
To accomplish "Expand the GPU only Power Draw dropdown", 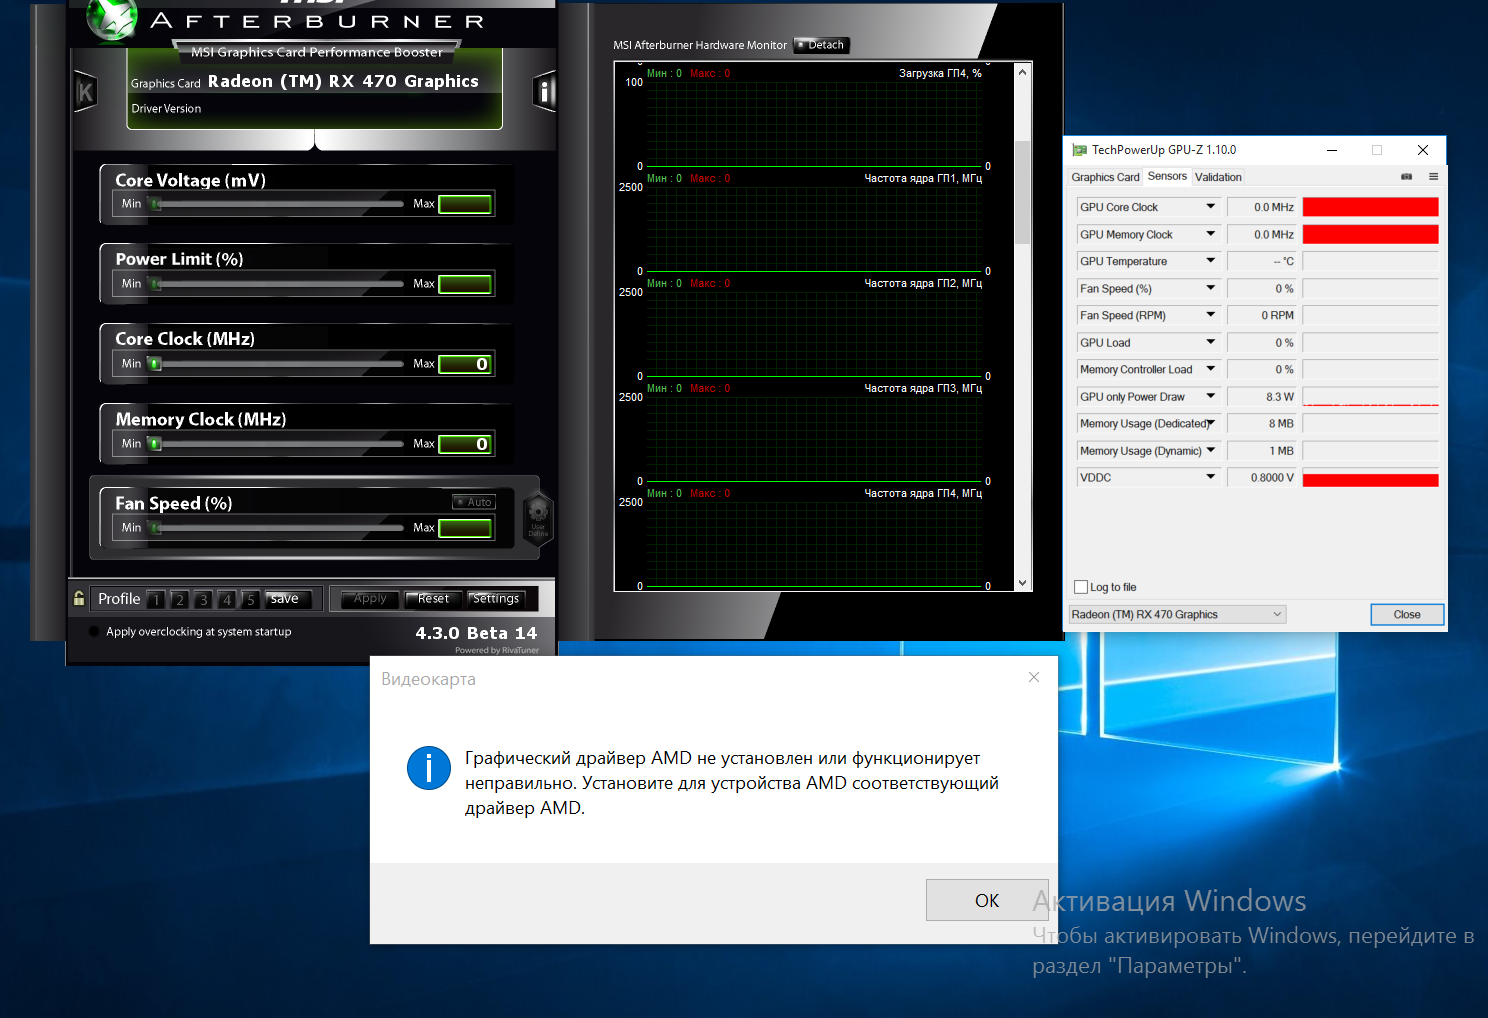I will pyautogui.click(x=1211, y=396).
